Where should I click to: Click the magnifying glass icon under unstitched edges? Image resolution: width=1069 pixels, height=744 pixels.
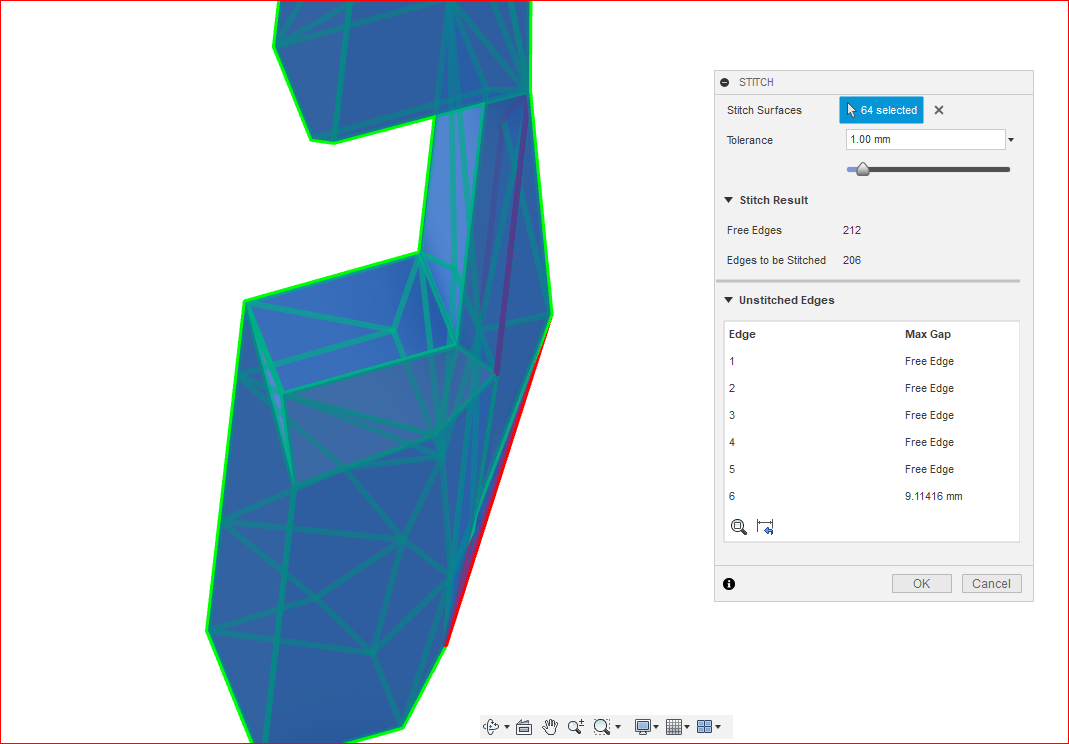click(x=739, y=526)
